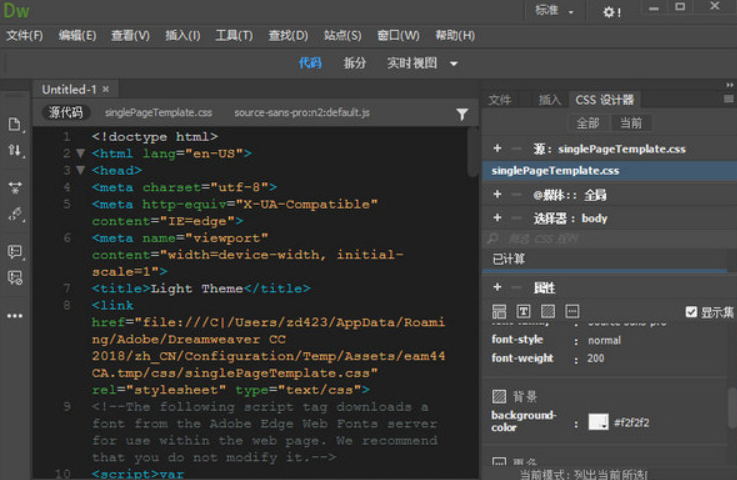Click the Open Documents icon in left toolbar
The height and width of the screenshot is (480, 737).
(x=14, y=124)
